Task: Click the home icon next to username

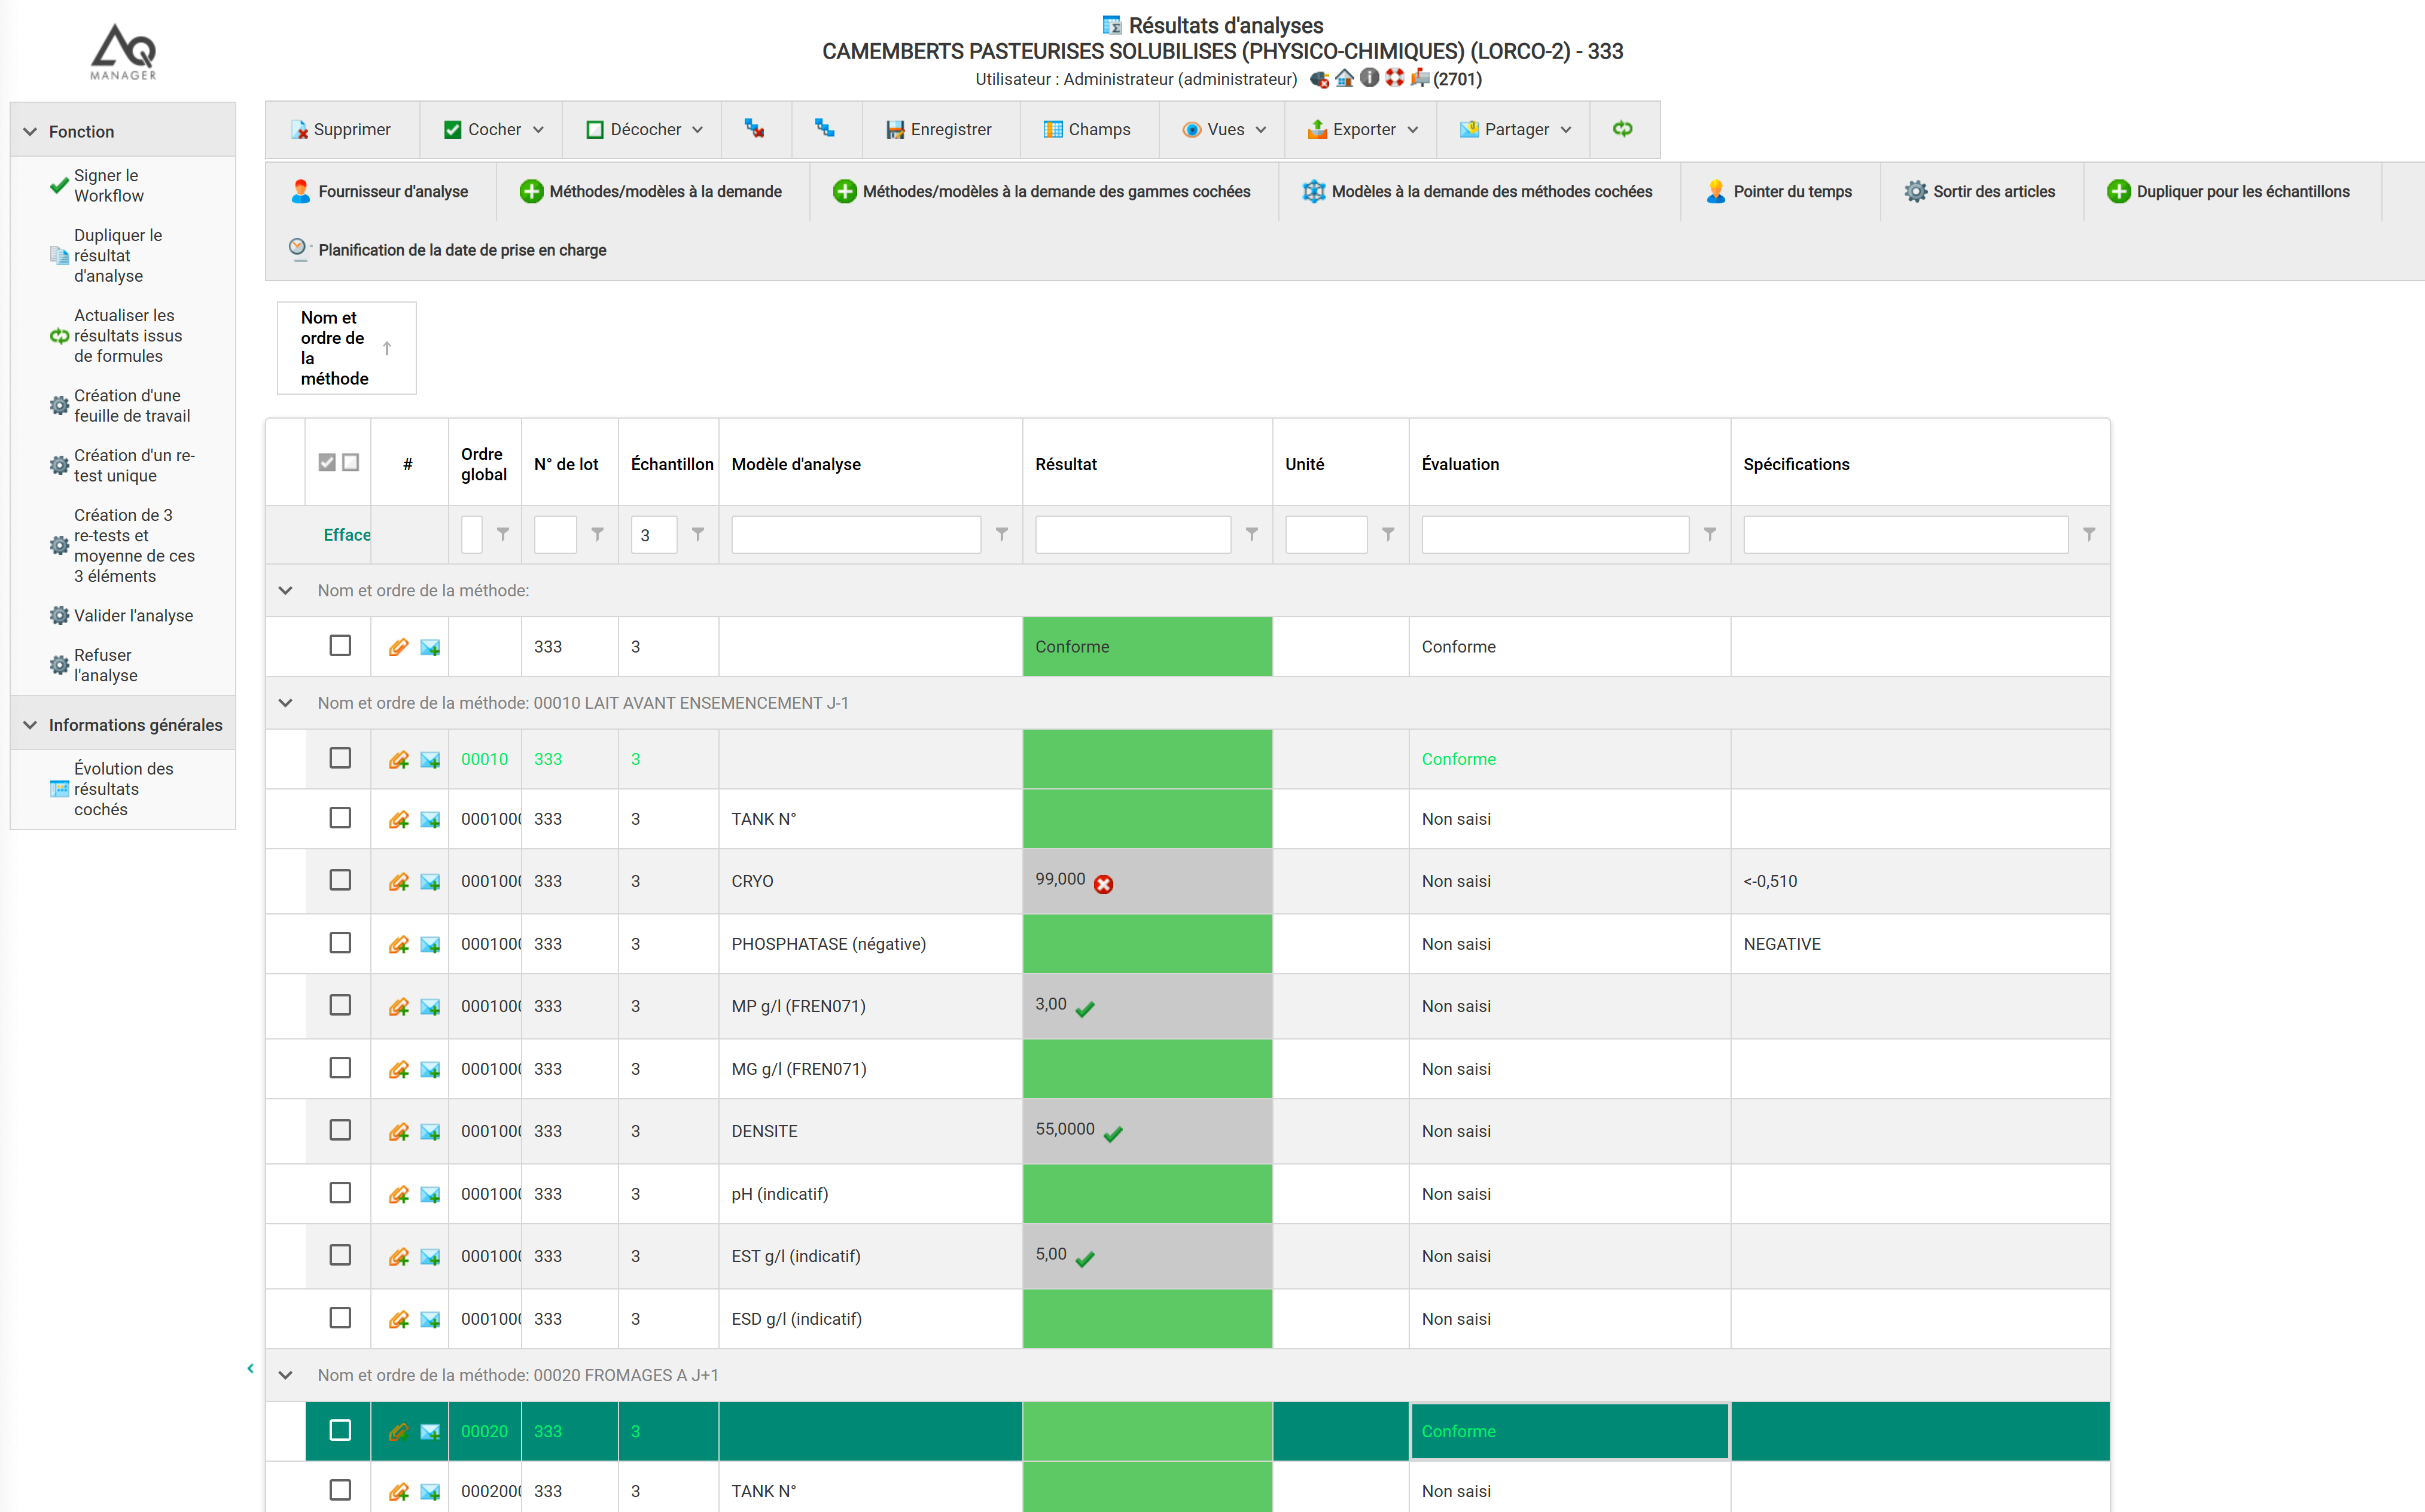Action: point(1344,79)
